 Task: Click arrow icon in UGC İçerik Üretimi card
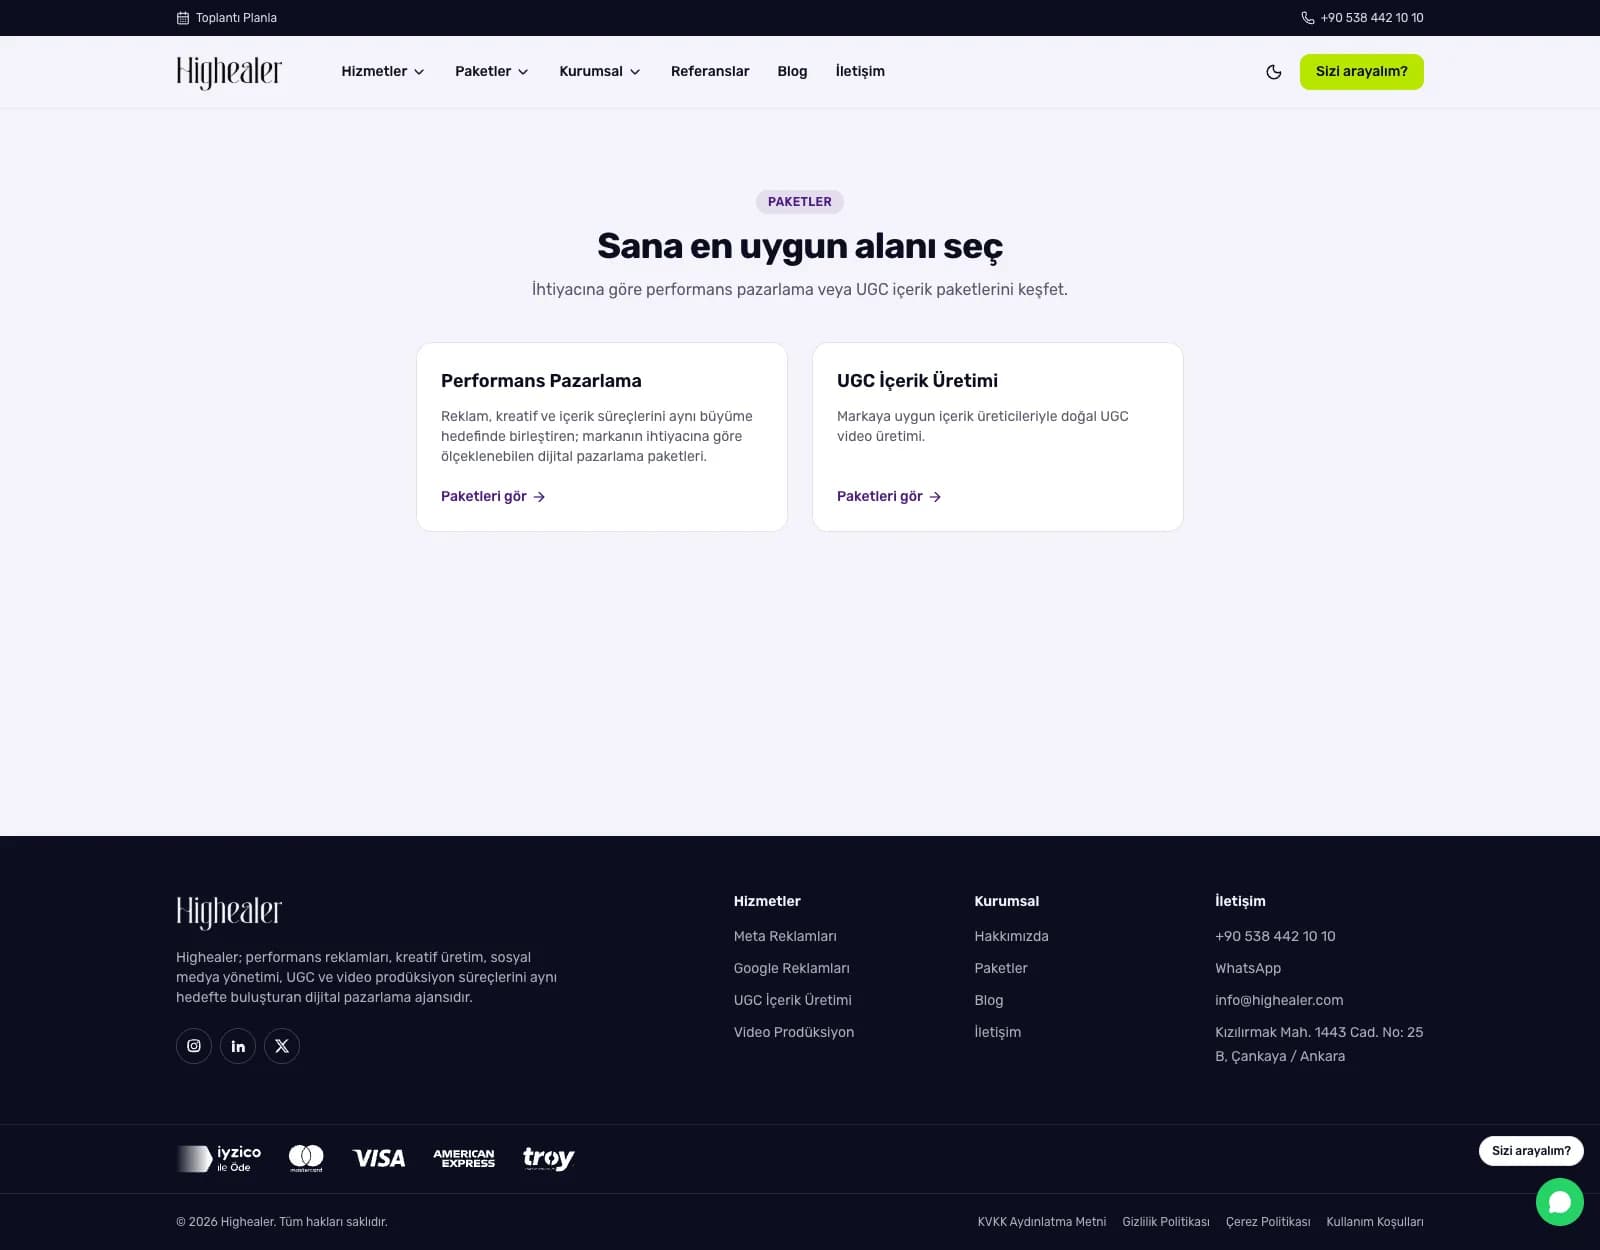tap(935, 497)
